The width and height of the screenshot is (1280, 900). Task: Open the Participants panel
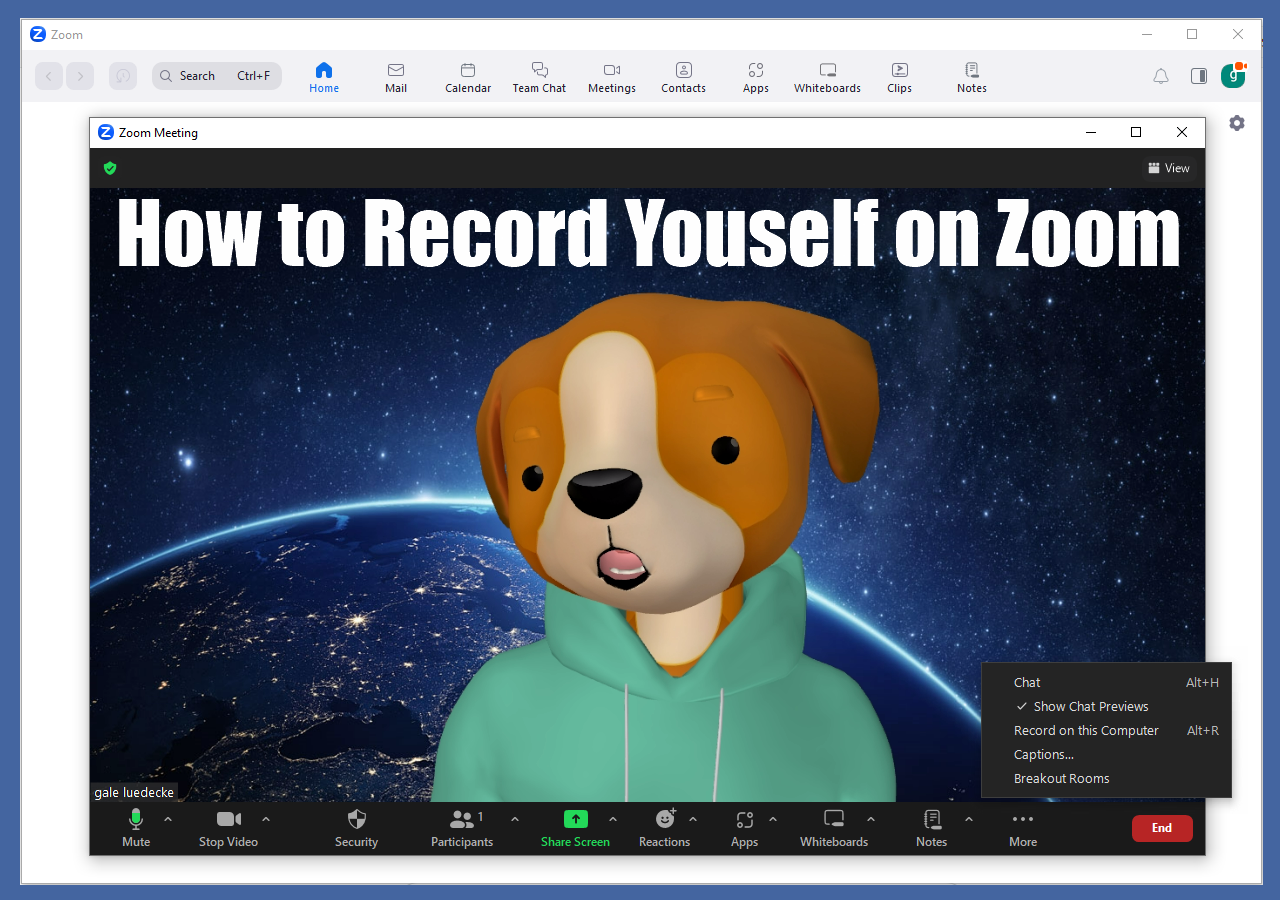461,828
